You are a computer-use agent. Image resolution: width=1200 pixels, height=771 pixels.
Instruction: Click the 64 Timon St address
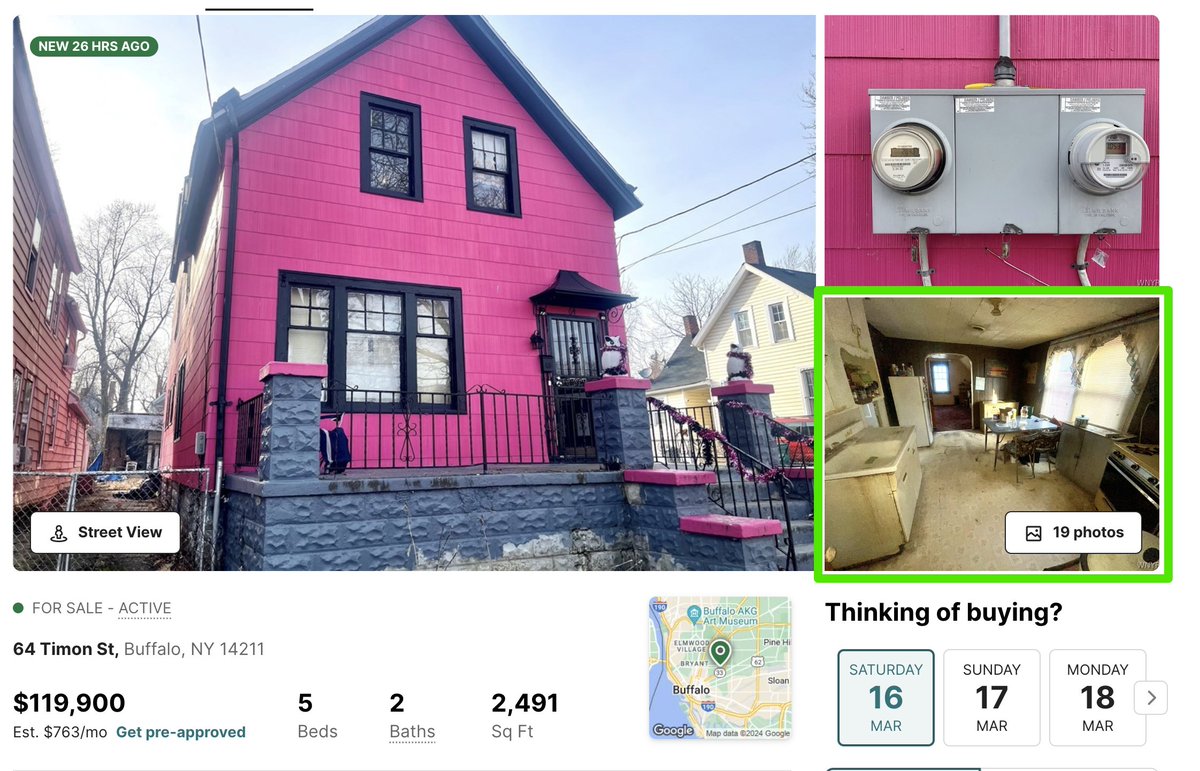pos(65,649)
